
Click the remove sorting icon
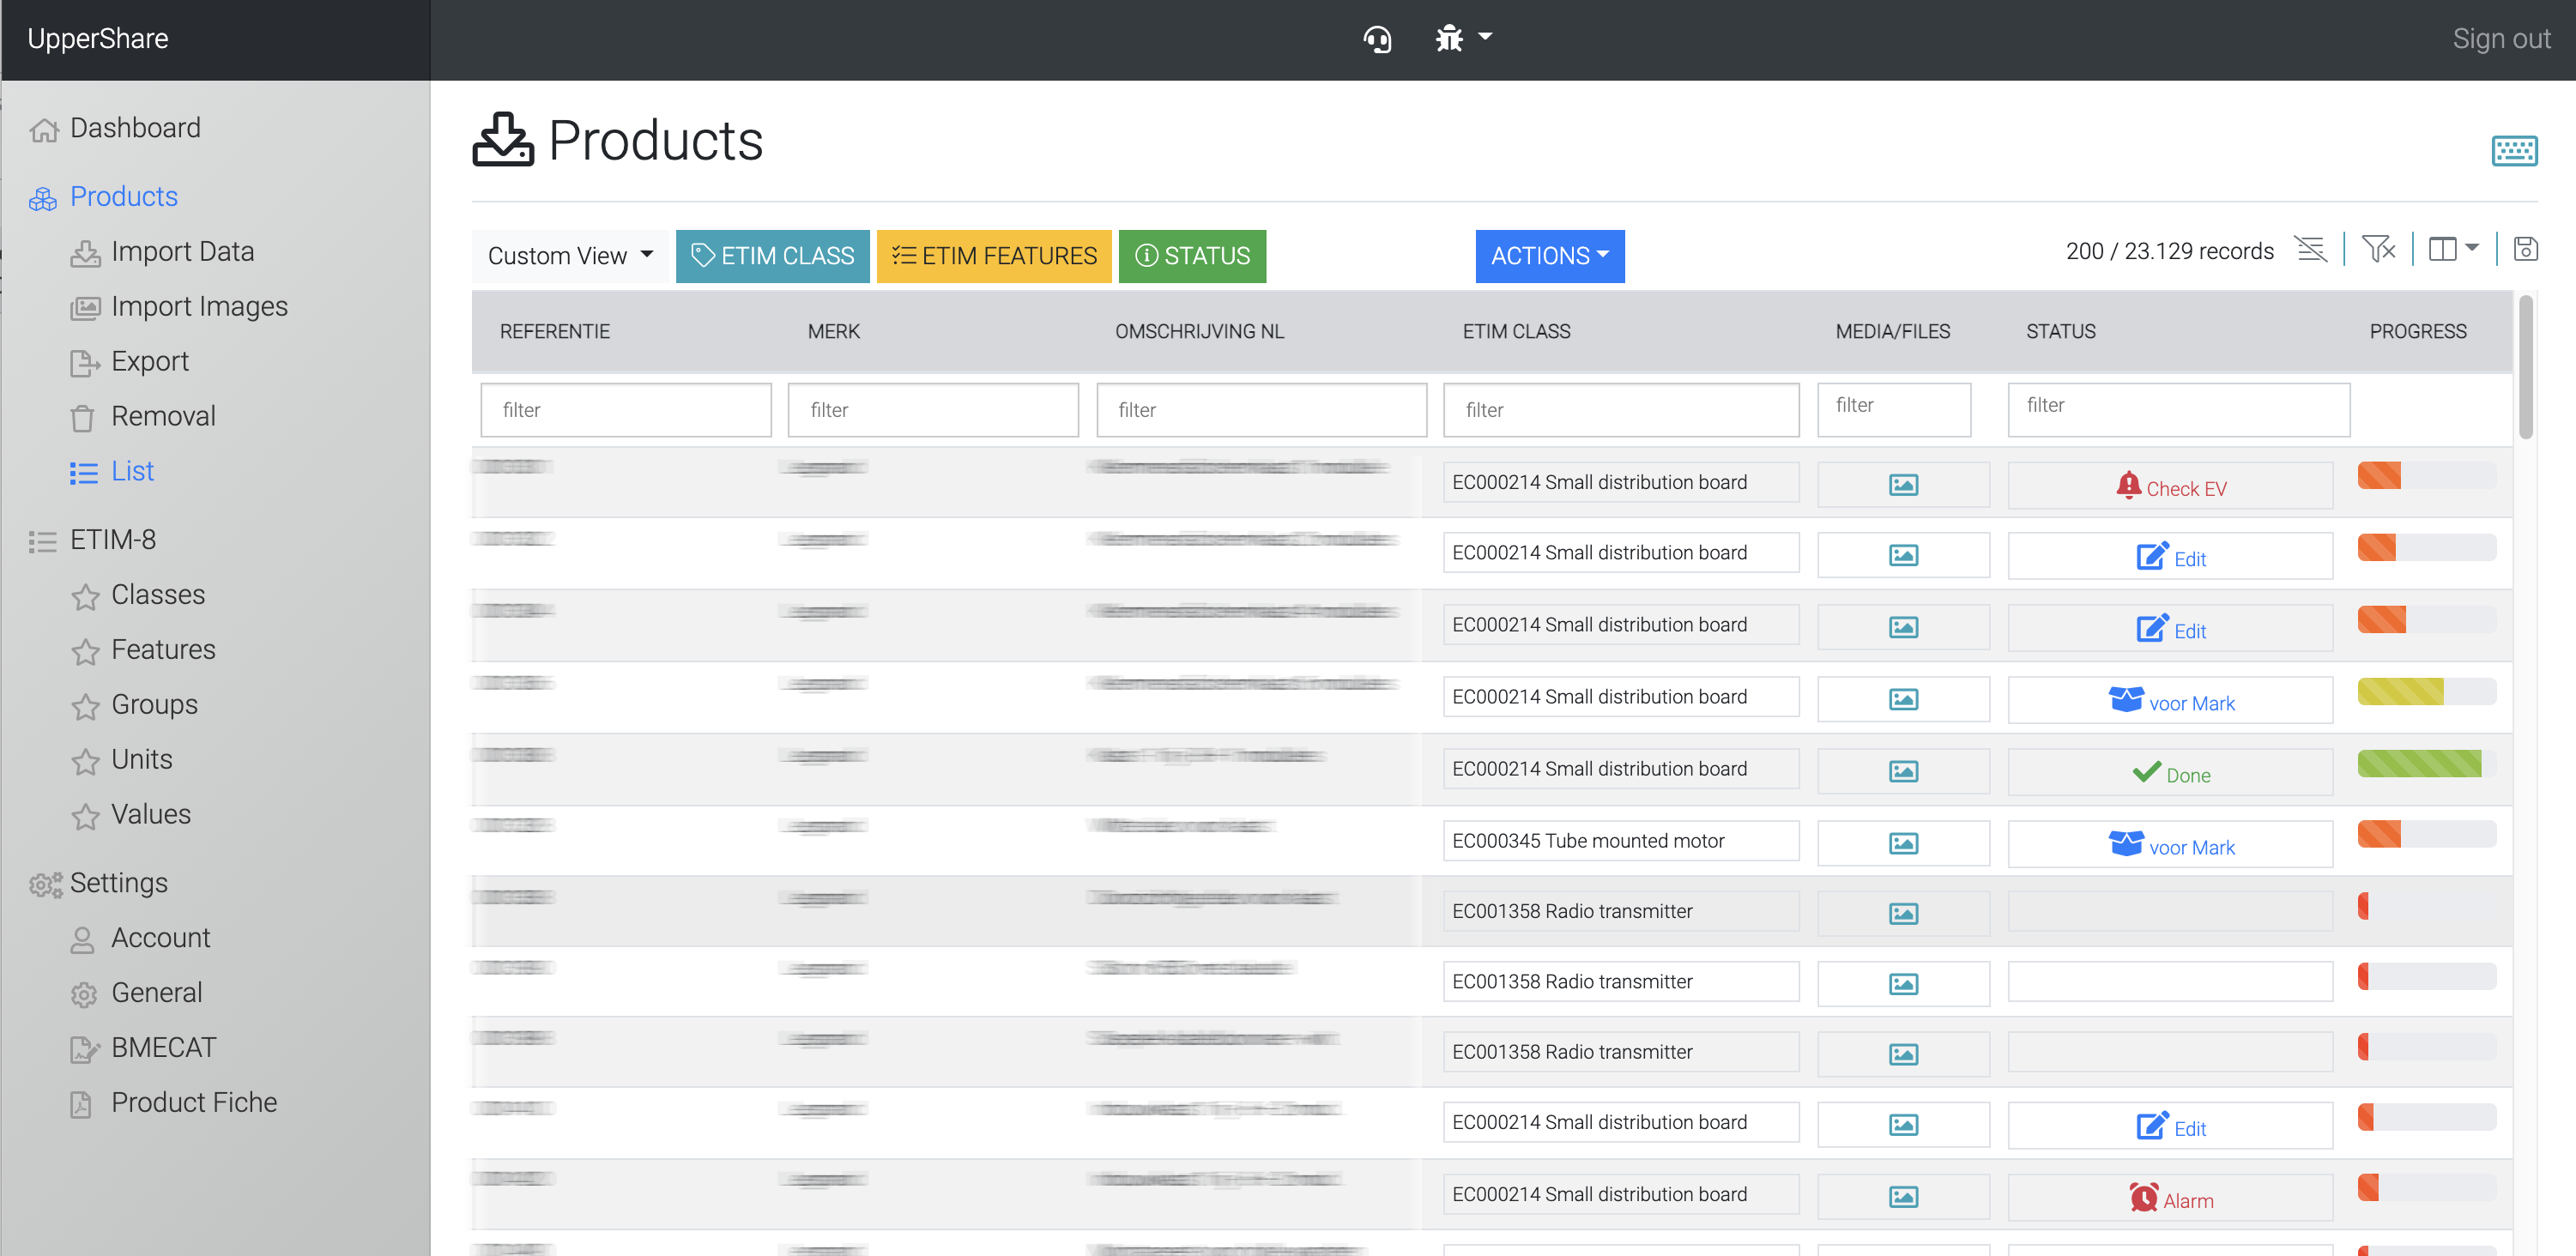(2311, 249)
